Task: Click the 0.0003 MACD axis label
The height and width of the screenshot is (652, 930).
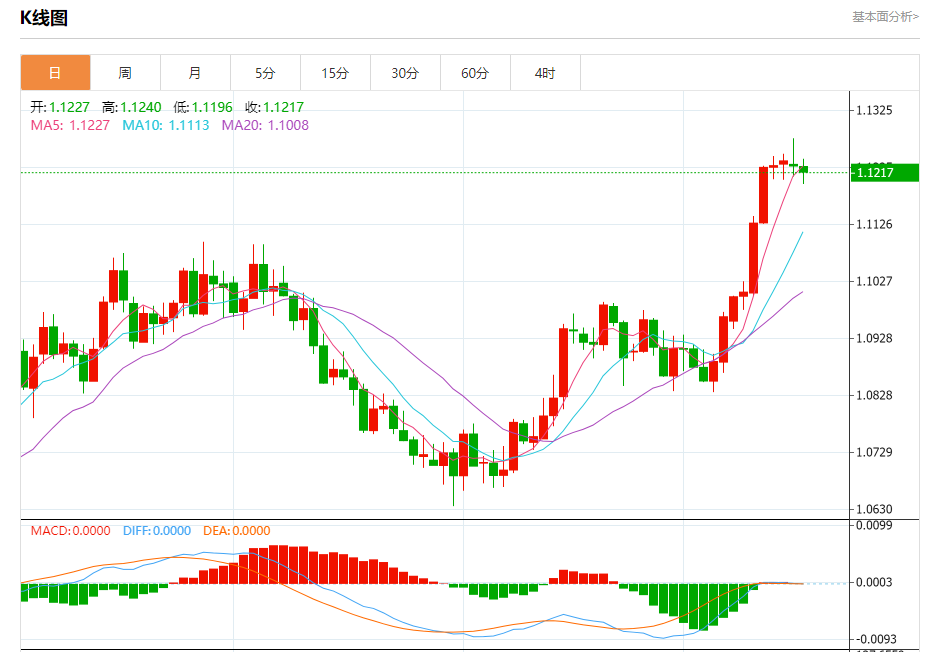Action: 874,582
